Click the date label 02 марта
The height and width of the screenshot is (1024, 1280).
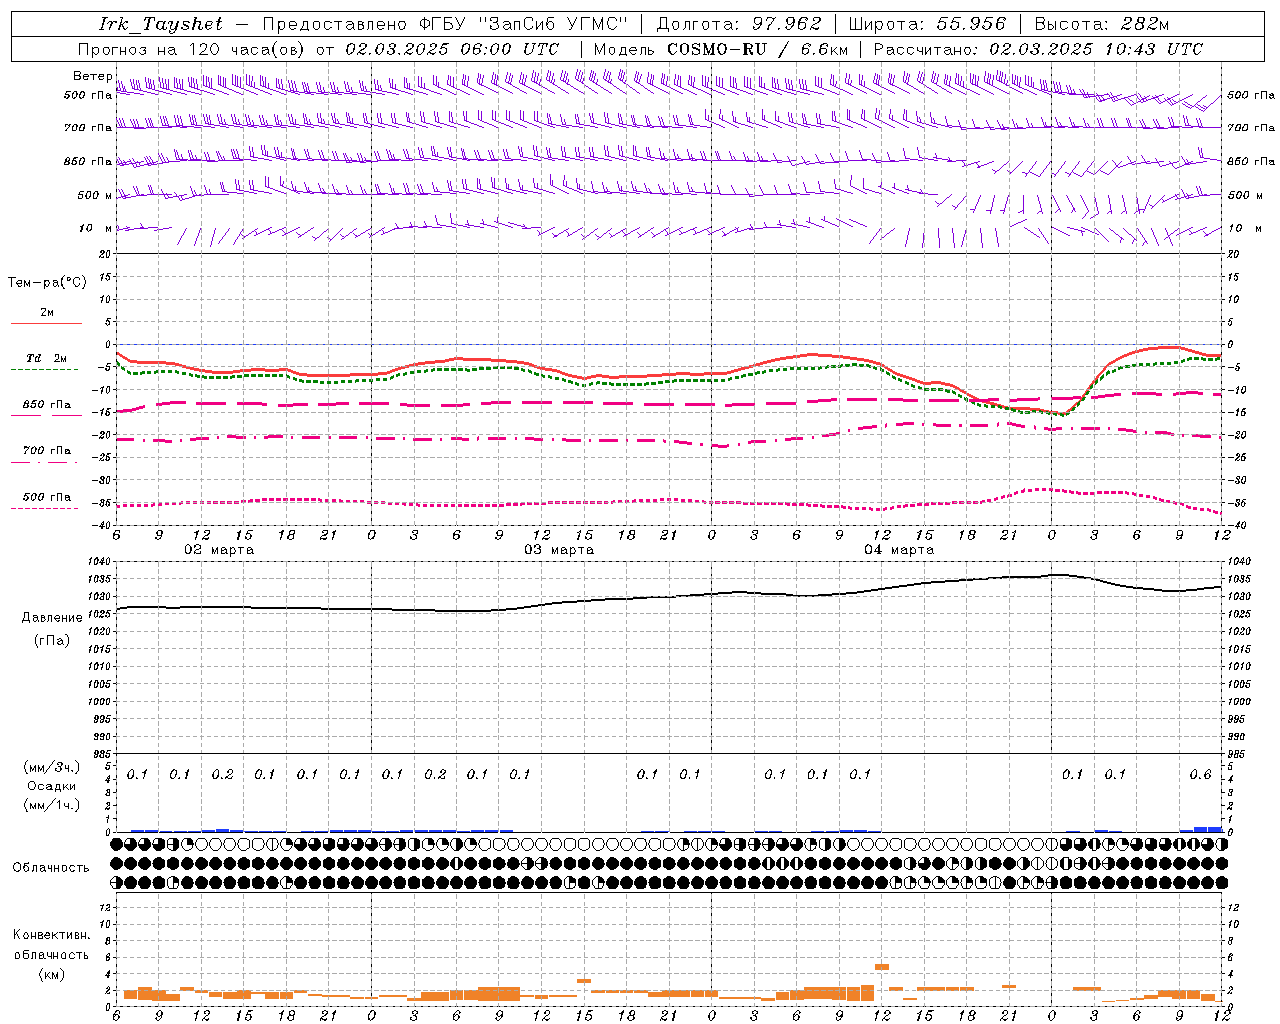tap(219, 550)
